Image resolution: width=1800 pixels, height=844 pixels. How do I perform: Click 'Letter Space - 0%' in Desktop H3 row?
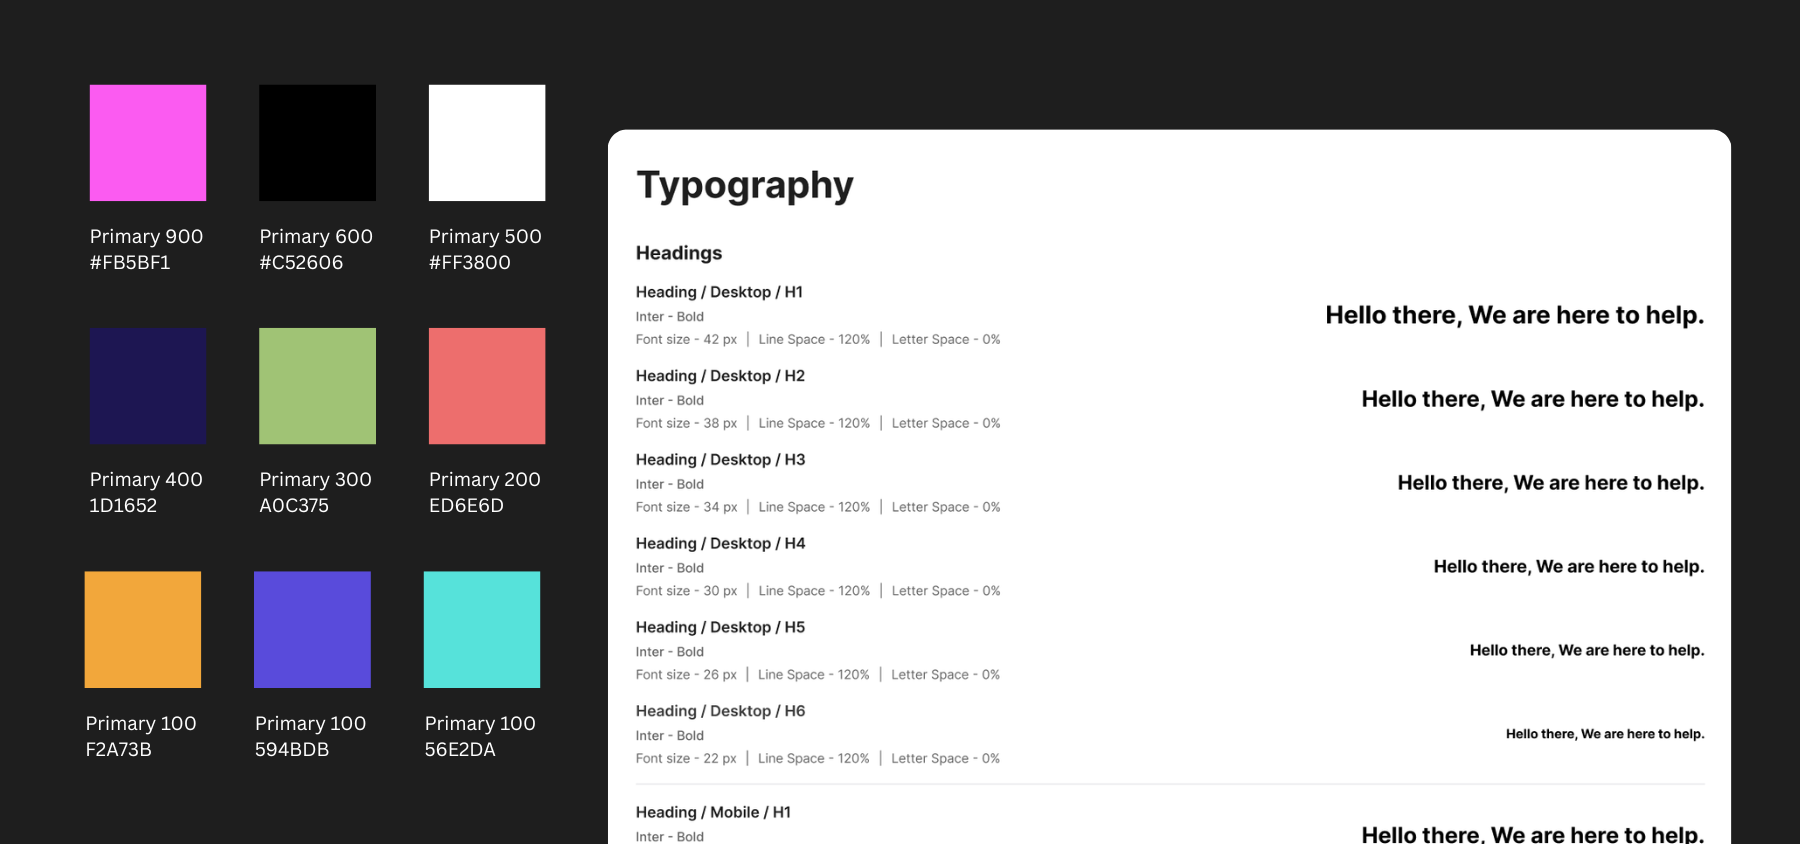(x=946, y=508)
